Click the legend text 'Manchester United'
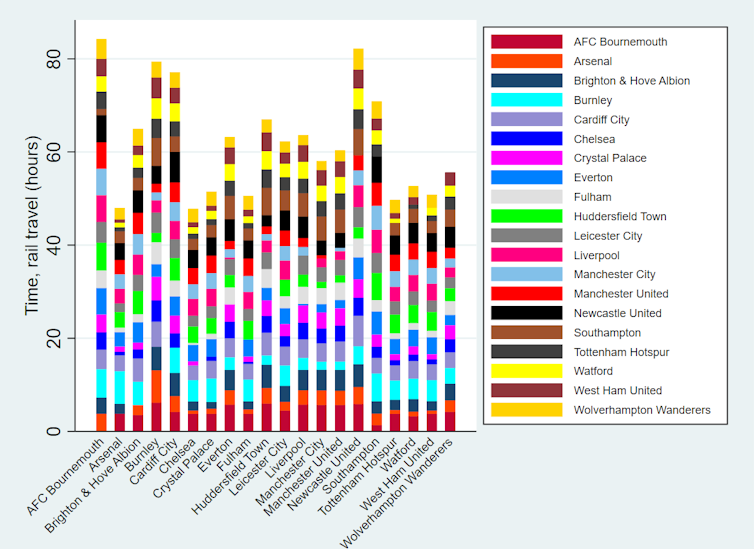Screen dimensions: 754x549 pos(621,294)
